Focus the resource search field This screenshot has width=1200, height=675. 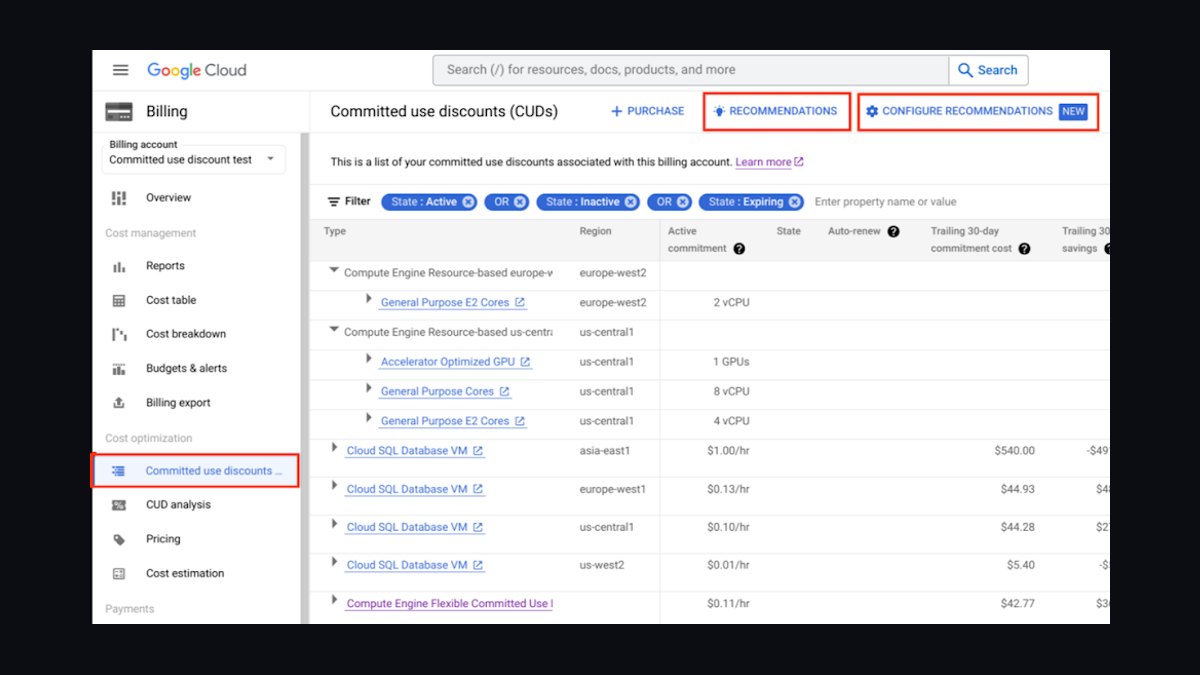pyautogui.click(x=691, y=70)
